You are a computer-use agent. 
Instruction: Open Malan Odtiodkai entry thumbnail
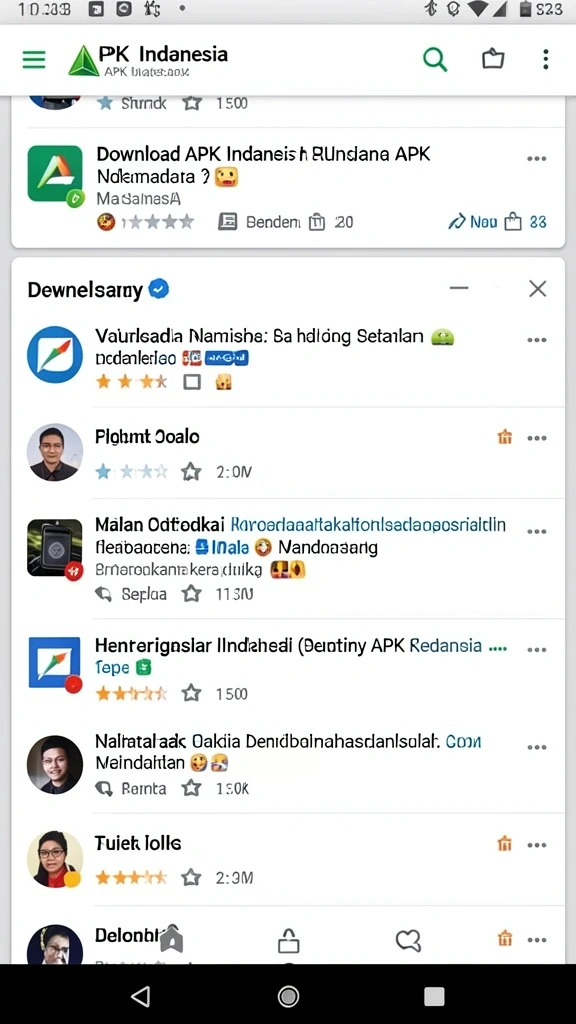point(55,548)
